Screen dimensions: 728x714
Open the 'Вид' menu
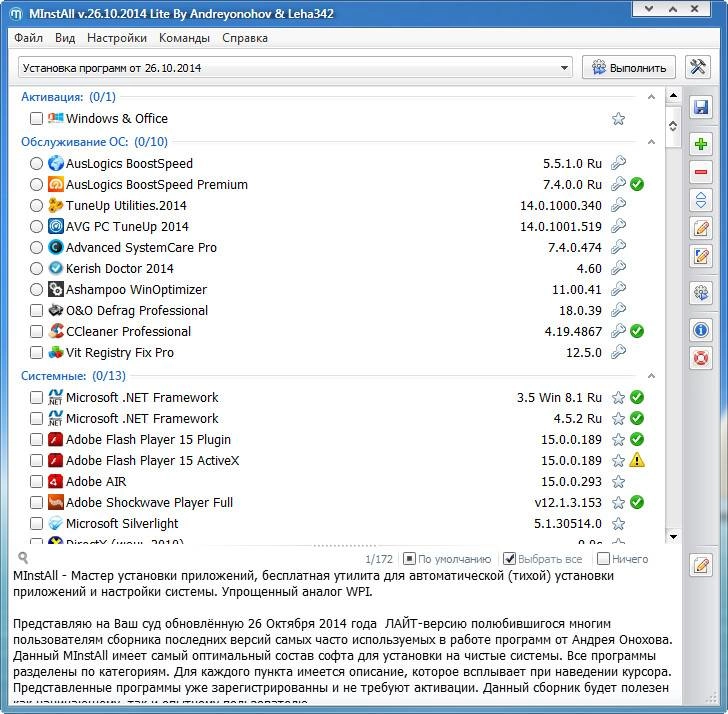click(65, 38)
